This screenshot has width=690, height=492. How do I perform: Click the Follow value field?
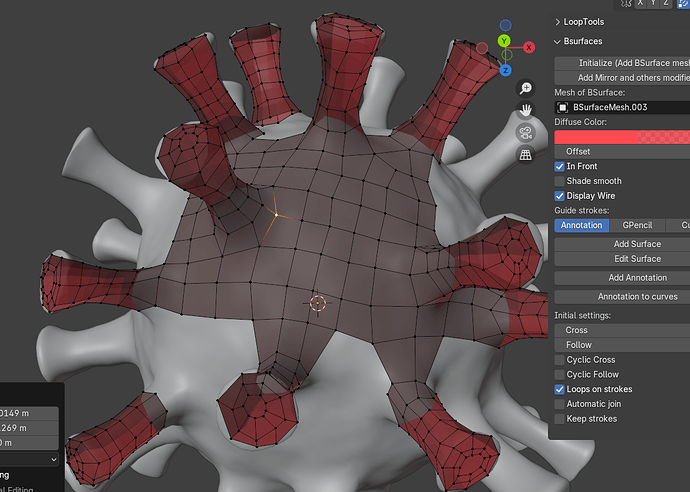click(622, 345)
